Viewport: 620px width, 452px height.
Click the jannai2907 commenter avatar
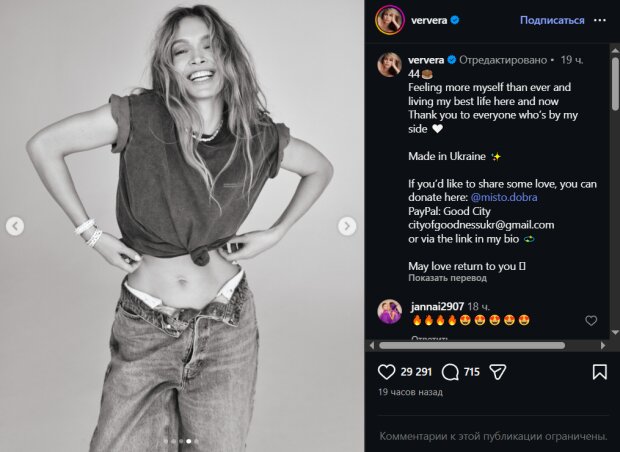click(389, 311)
